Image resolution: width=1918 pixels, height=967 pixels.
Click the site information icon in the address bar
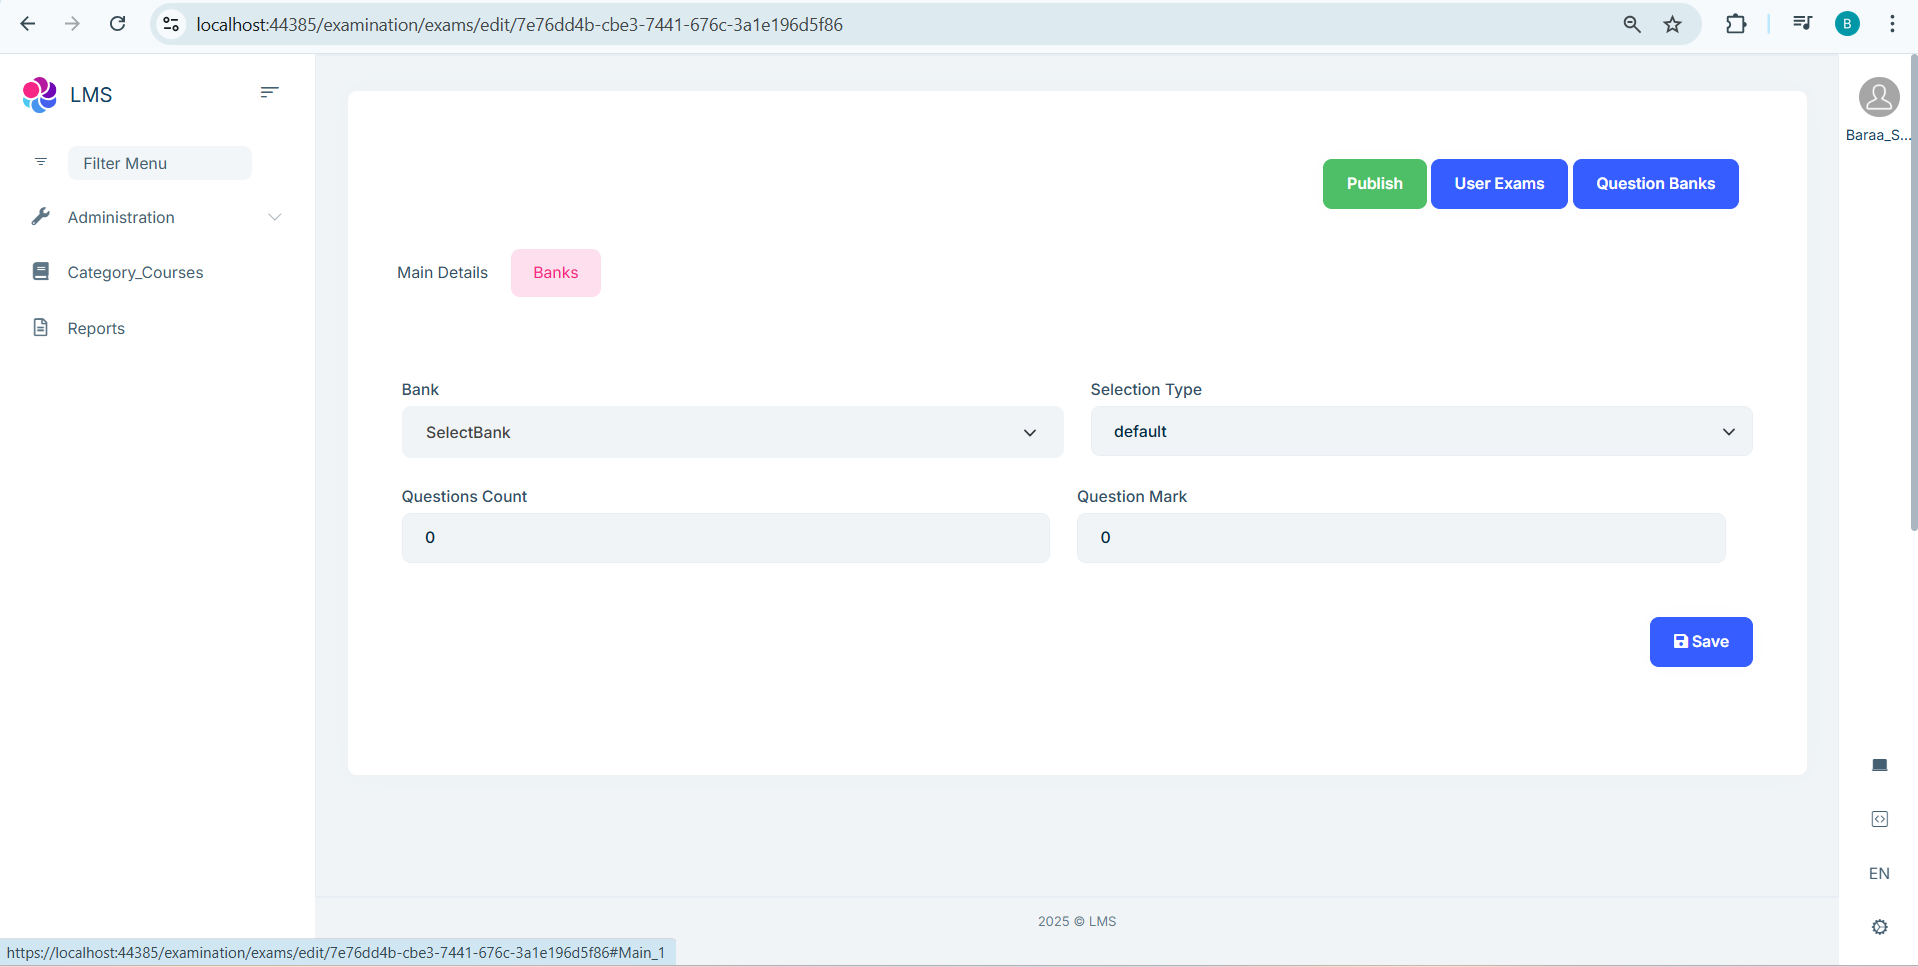pos(171,24)
